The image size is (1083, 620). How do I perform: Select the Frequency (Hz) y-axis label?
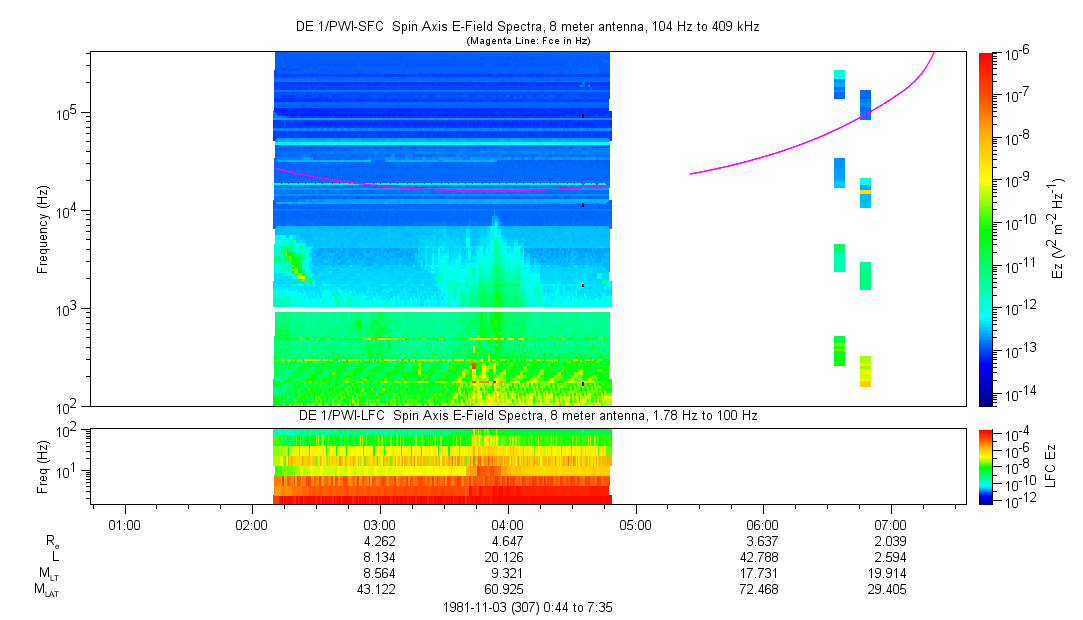coord(44,228)
